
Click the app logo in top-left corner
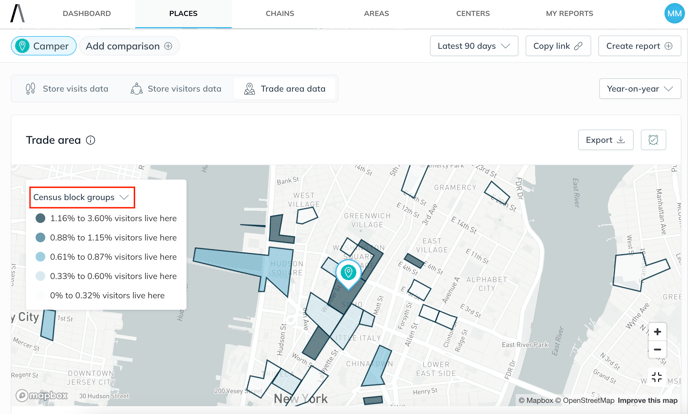17,14
